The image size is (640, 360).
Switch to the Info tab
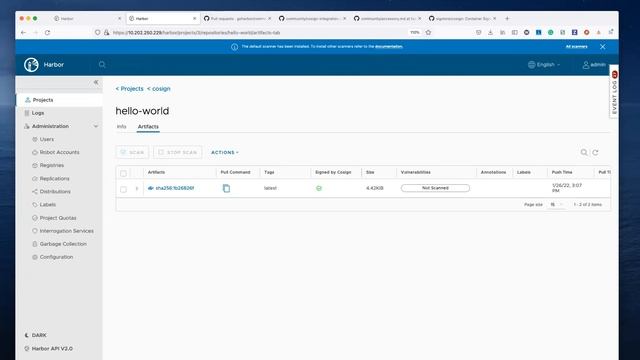pos(121,127)
